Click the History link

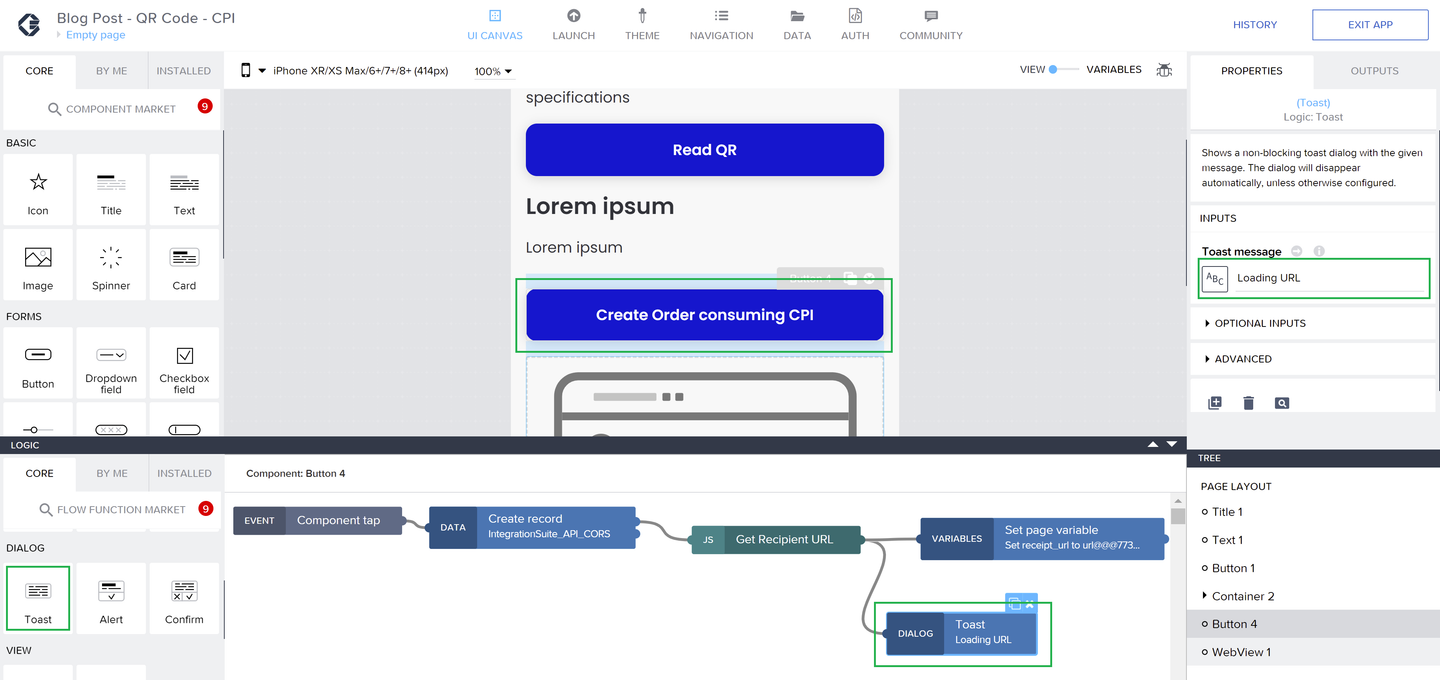point(1255,25)
